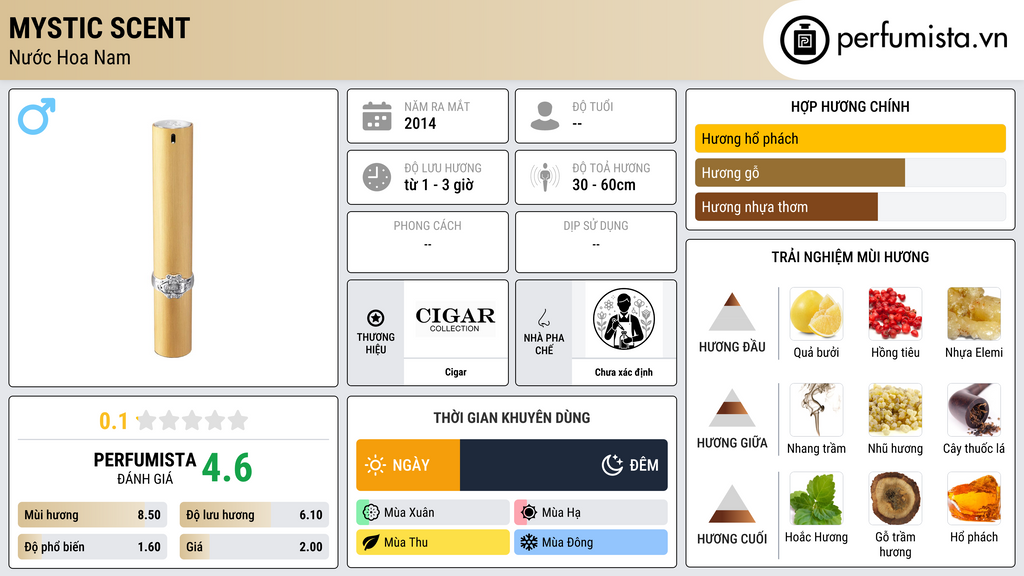Screen dimensions: 1024x576
Task: Click the clock icon beside Độ lưu hương
Action: coord(377,177)
